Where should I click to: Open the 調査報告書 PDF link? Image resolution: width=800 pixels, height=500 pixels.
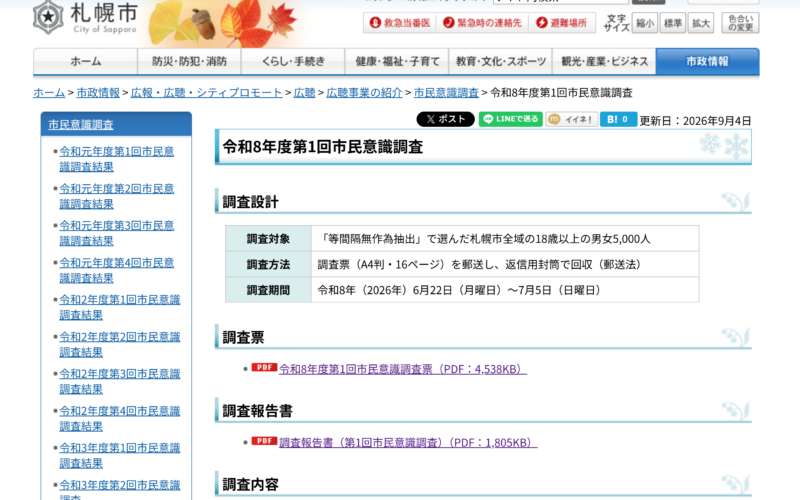click(x=408, y=442)
